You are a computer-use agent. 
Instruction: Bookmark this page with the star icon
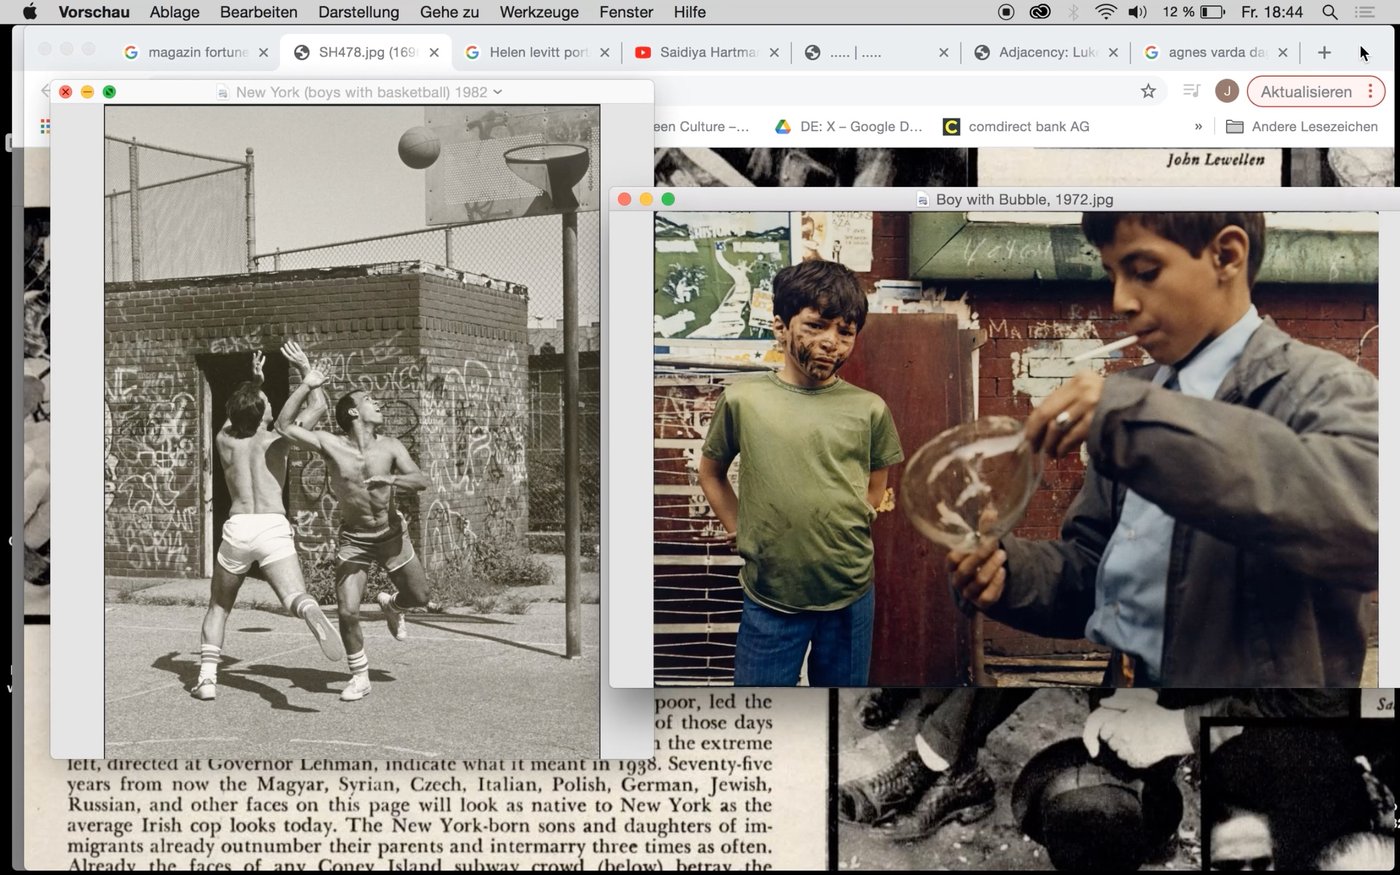pyautogui.click(x=1148, y=91)
